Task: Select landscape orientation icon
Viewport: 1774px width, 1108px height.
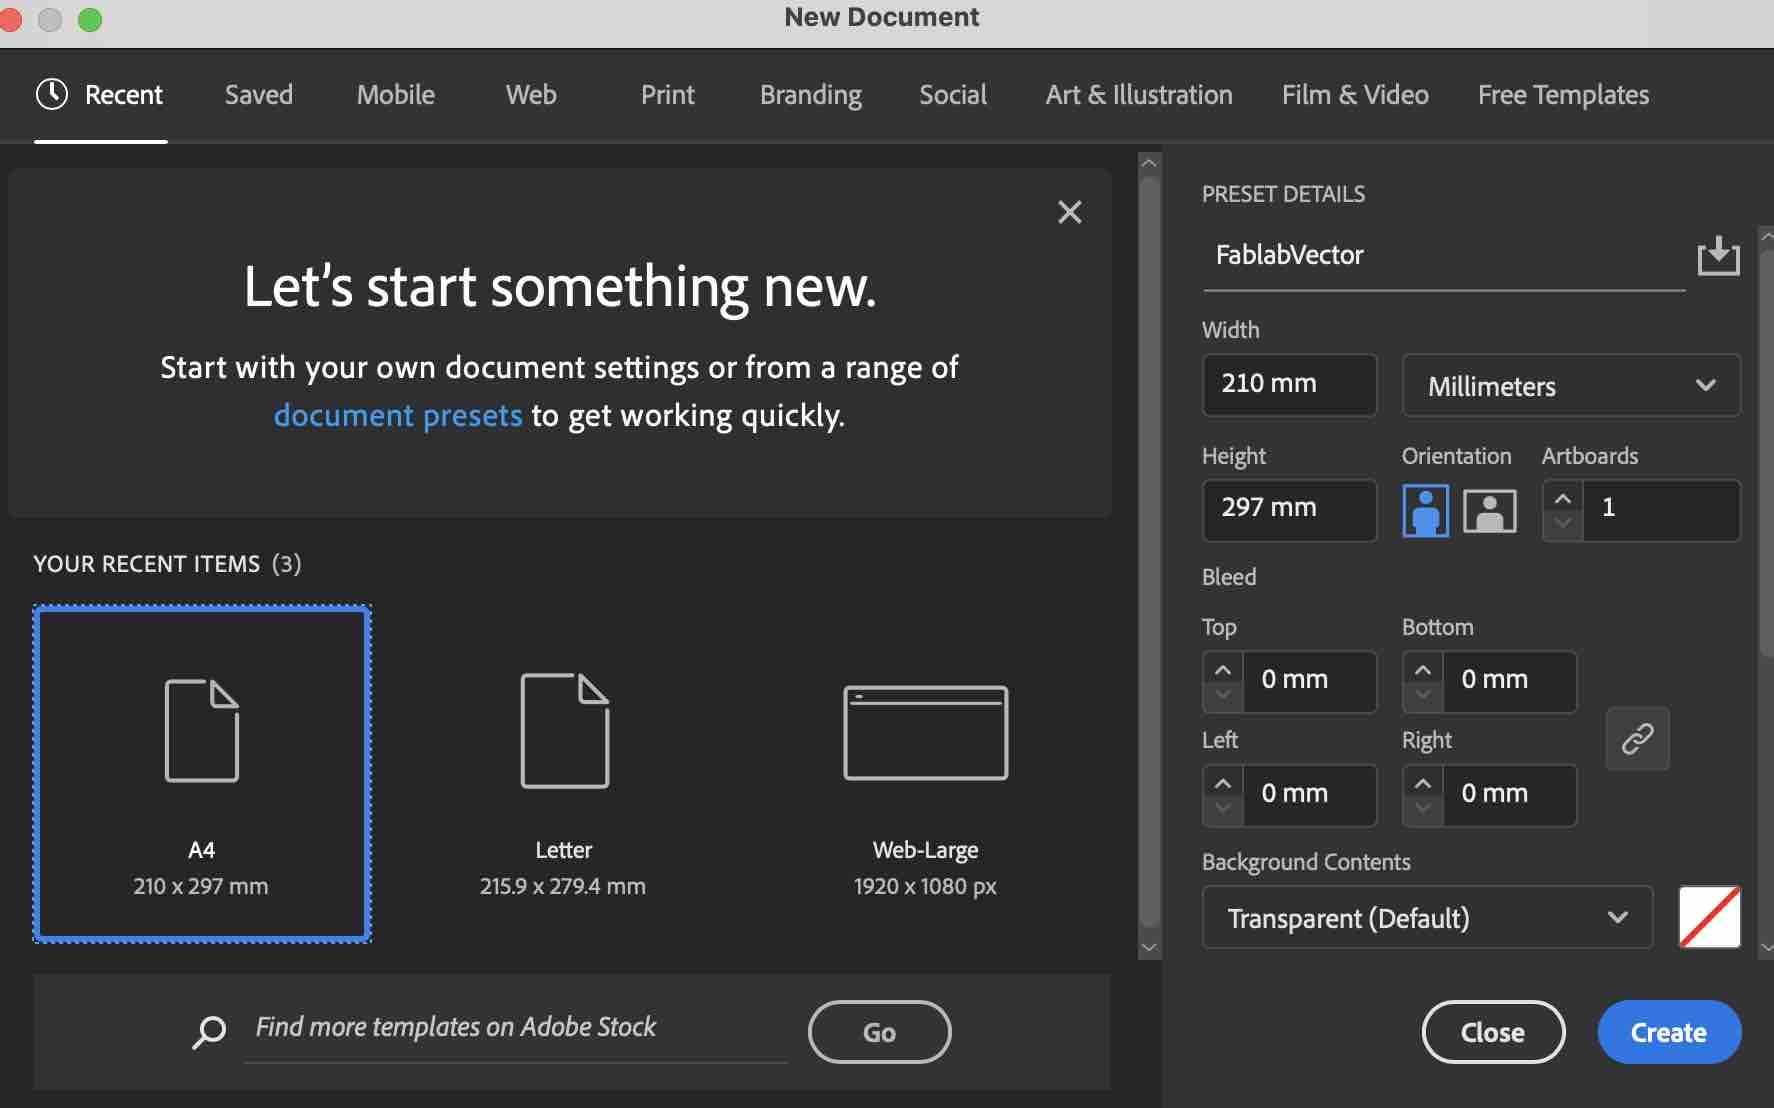Action: (1489, 510)
